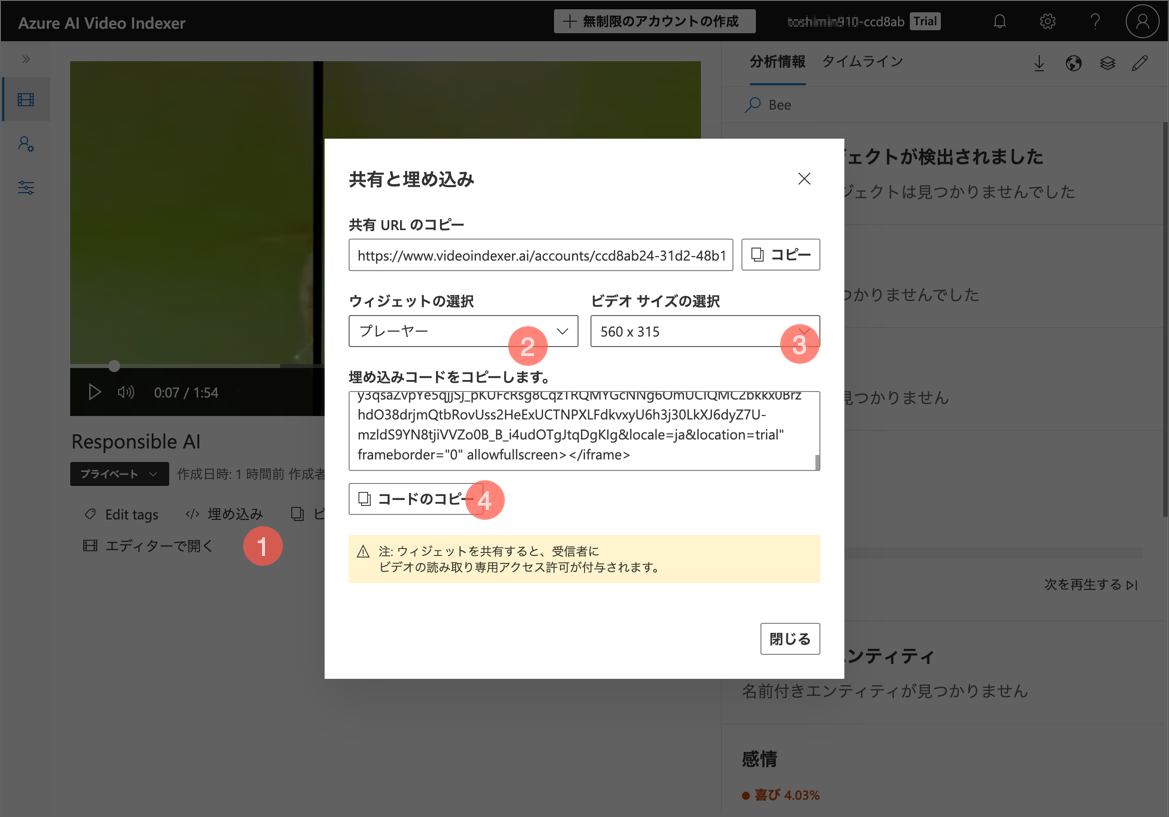
Task: Click the globe language icon
Action: [1074, 63]
